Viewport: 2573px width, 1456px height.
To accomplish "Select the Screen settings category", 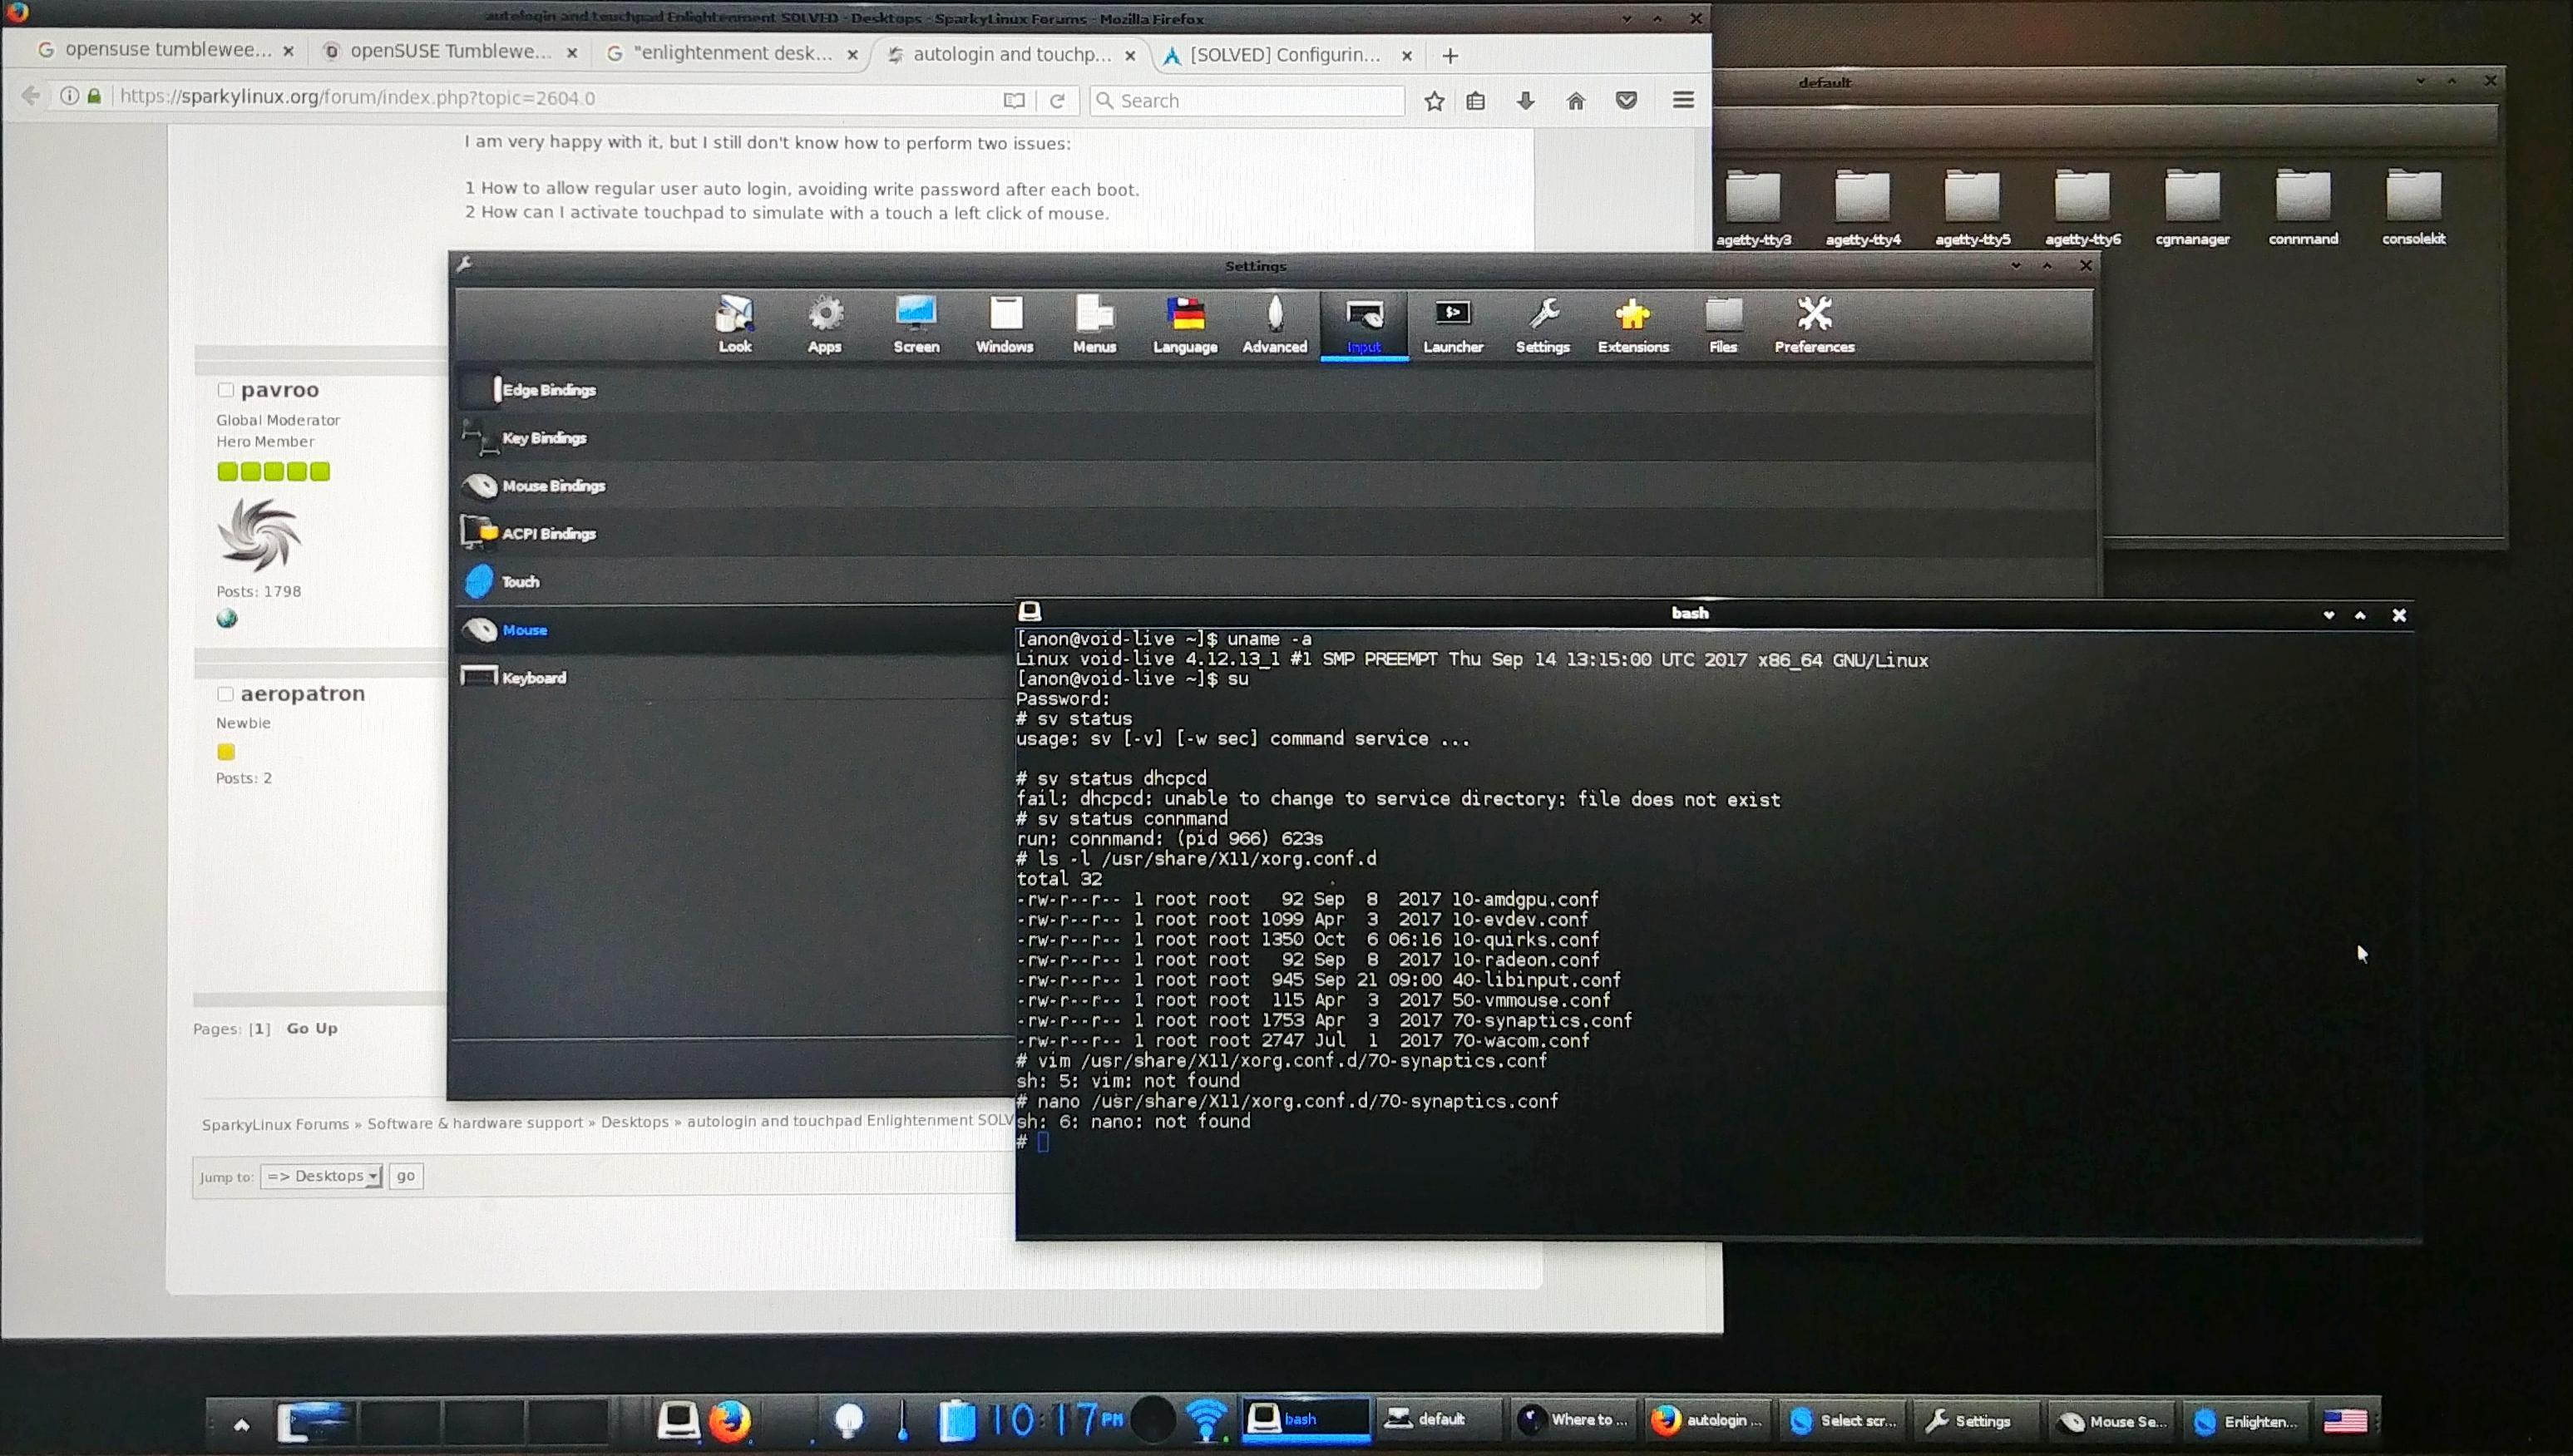I will pos(916,325).
